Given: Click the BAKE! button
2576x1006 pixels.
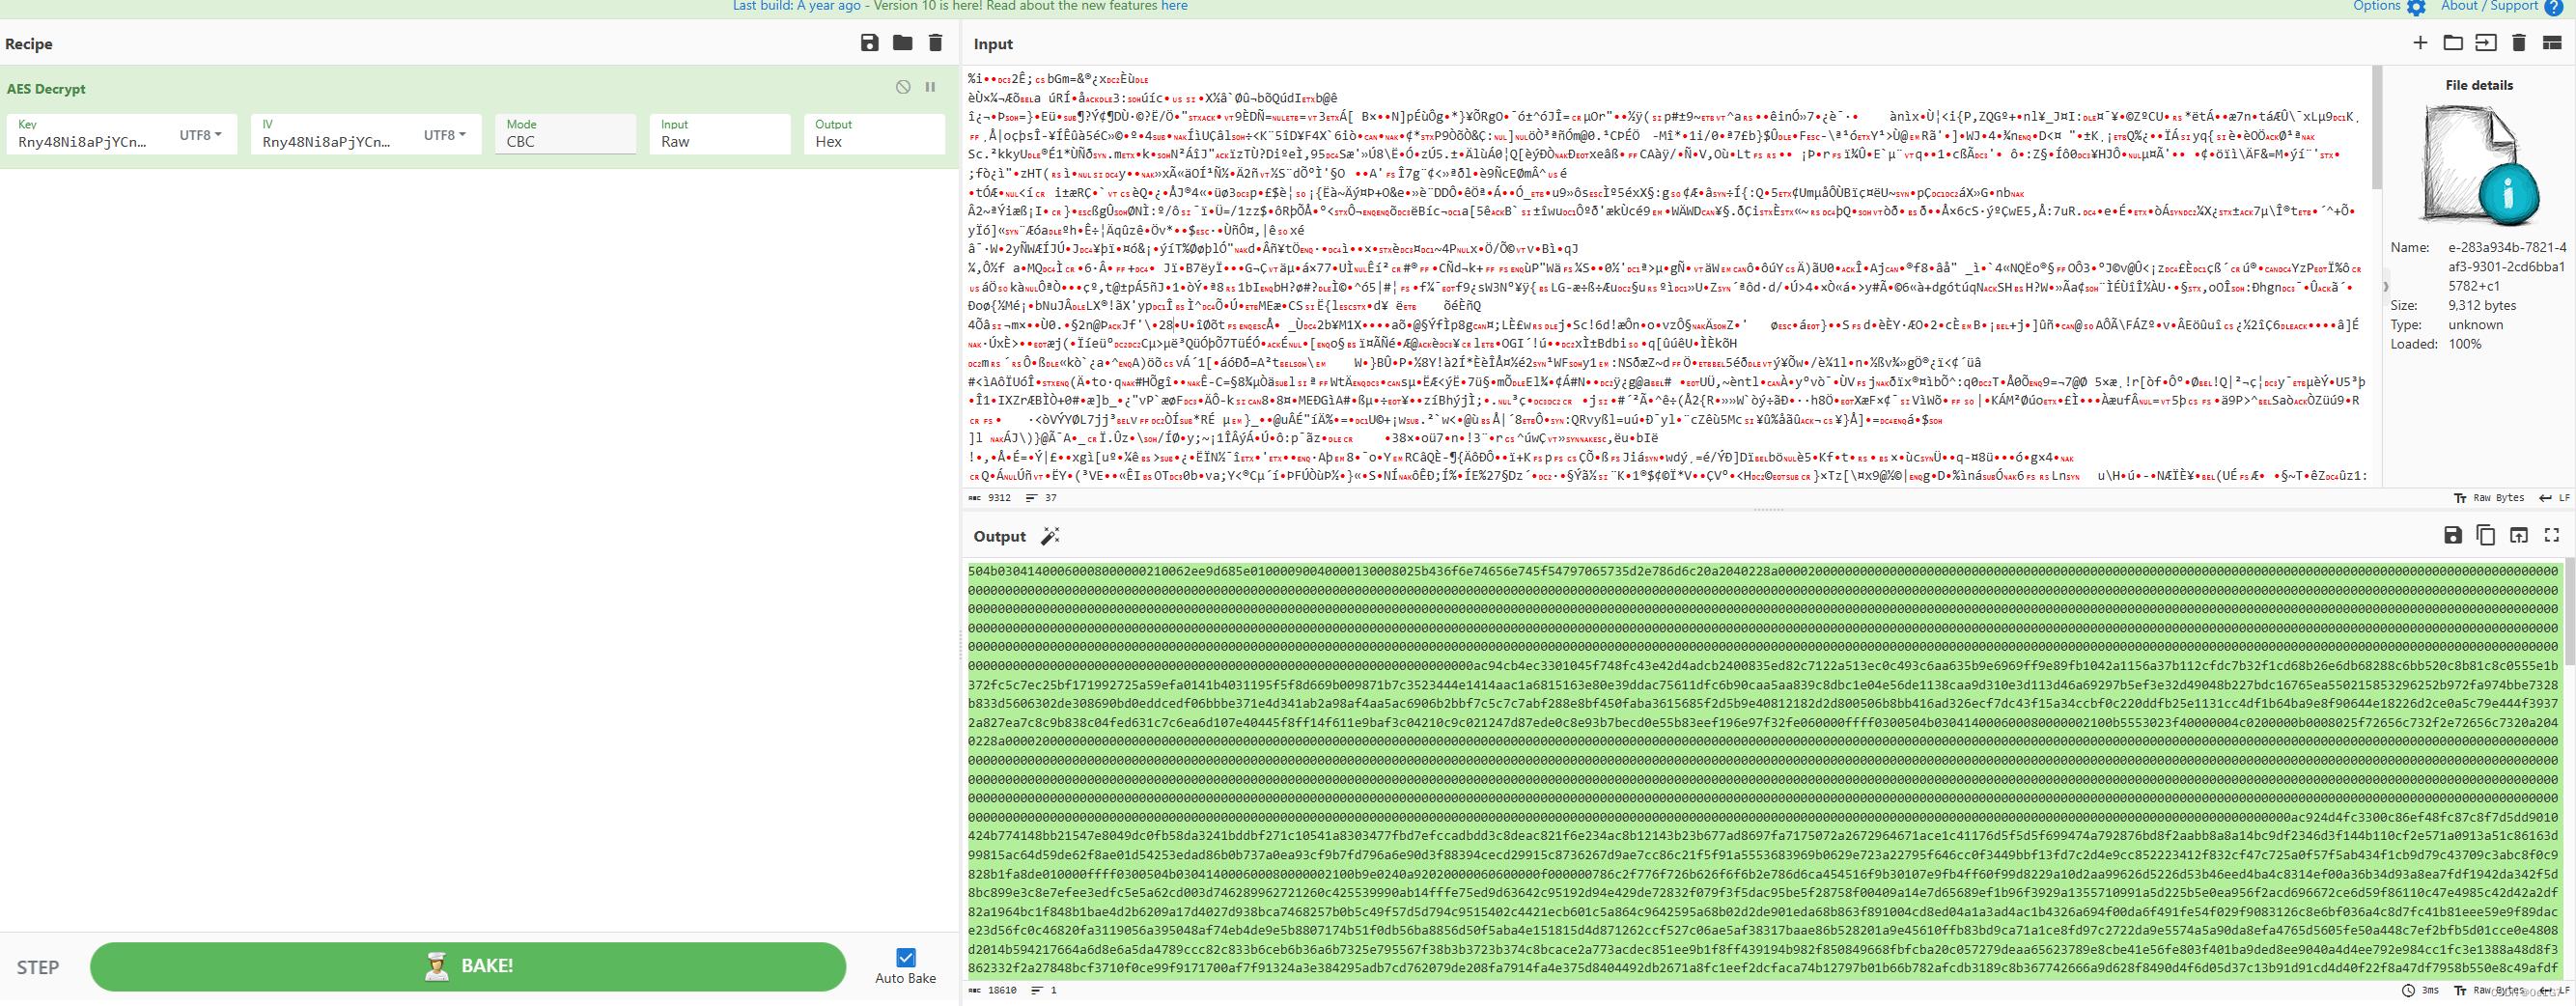Looking at the screenshot, I should [x=468, y=966].
